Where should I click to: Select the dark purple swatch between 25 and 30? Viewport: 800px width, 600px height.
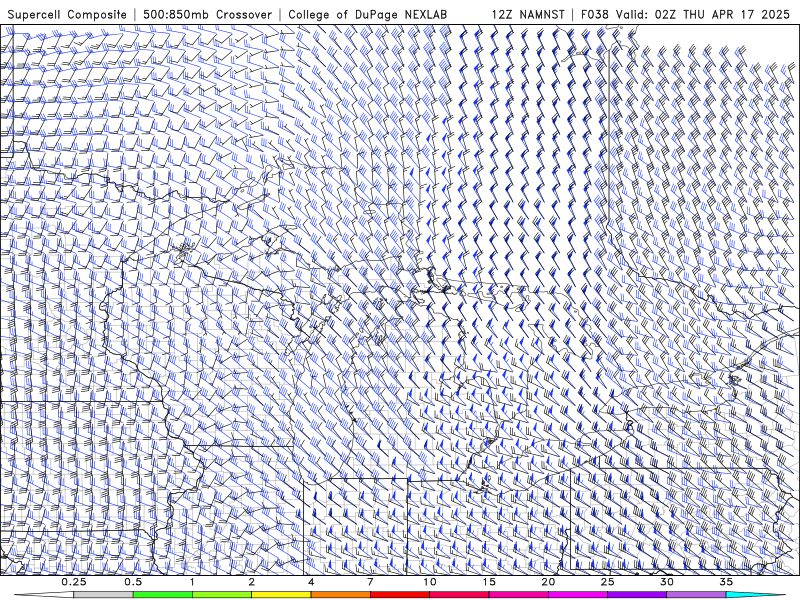coord(637,595)
